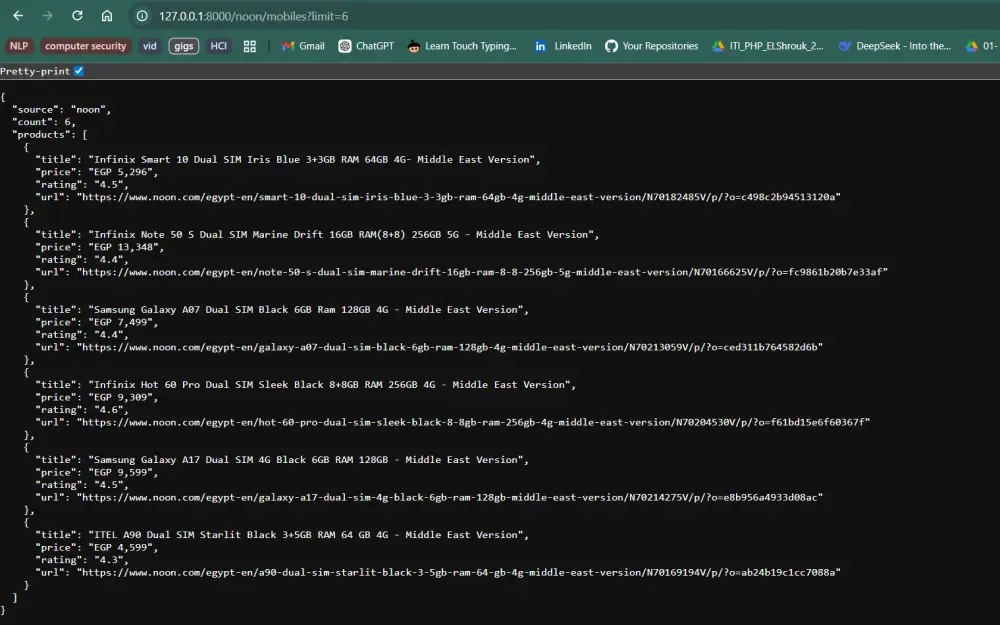
Task: Click the "source": "noon" line
Action: (x=61, y=110)
